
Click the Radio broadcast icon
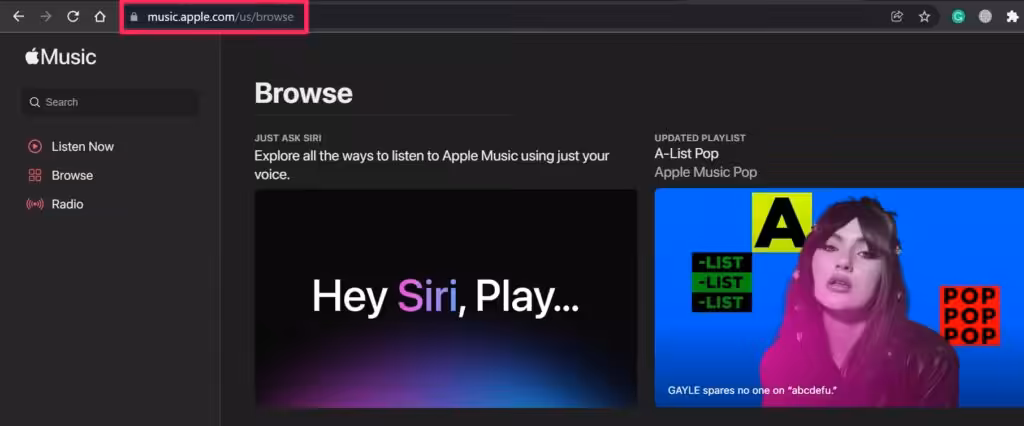[35, 204]
